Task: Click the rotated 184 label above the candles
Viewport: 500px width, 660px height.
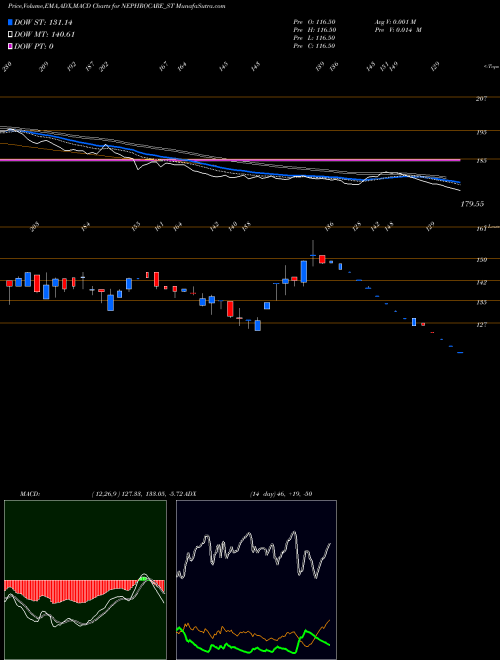Action: (x=86, y=227)
